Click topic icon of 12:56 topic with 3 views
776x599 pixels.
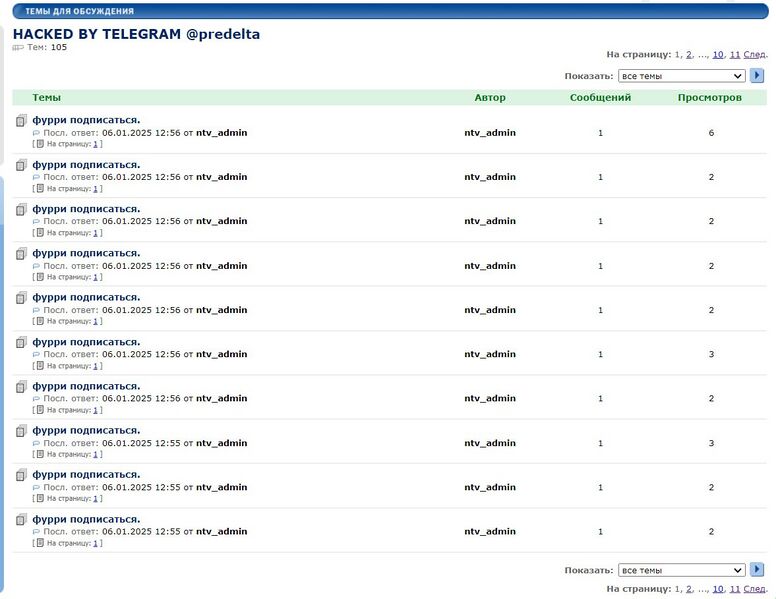tap(21, 342)
